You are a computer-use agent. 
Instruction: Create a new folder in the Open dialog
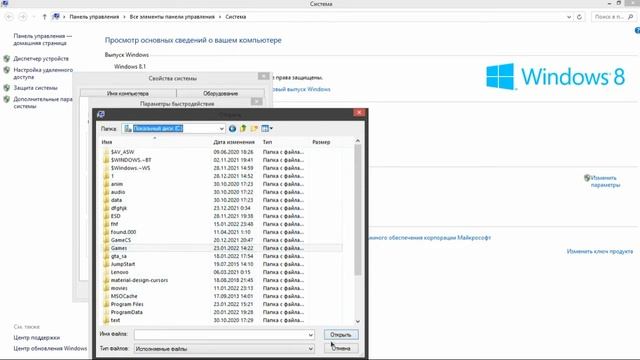pyautogui.click(x=254, y=129)
